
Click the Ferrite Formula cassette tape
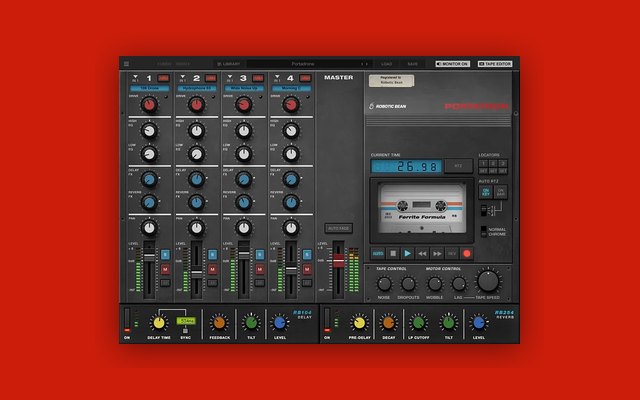[x=422, y=208]
